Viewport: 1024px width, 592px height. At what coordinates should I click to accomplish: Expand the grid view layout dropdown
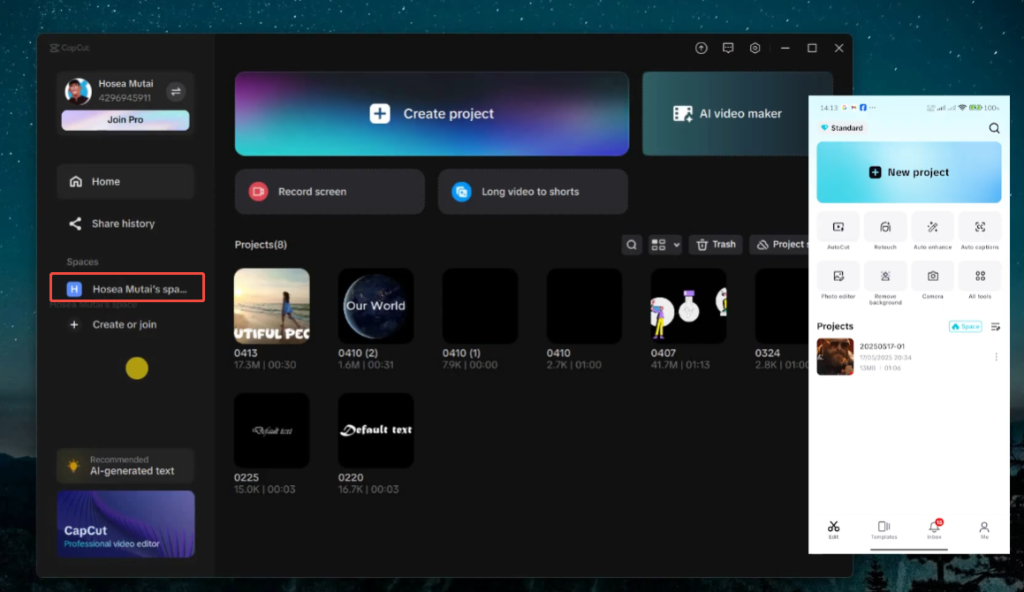pyautogui.click(x=665, y=245)
